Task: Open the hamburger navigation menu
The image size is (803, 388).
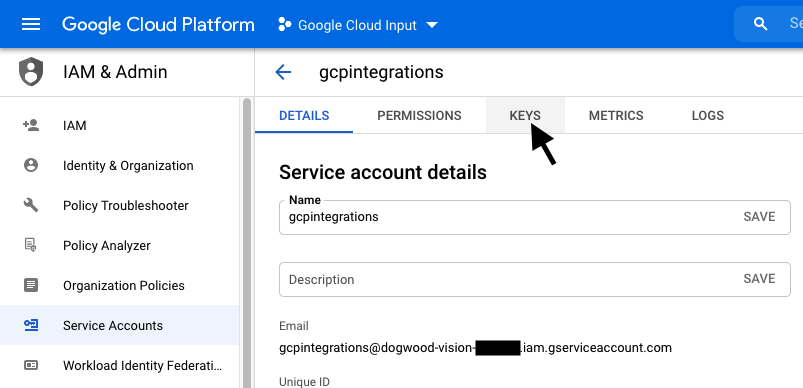Action: coord(31,24)
